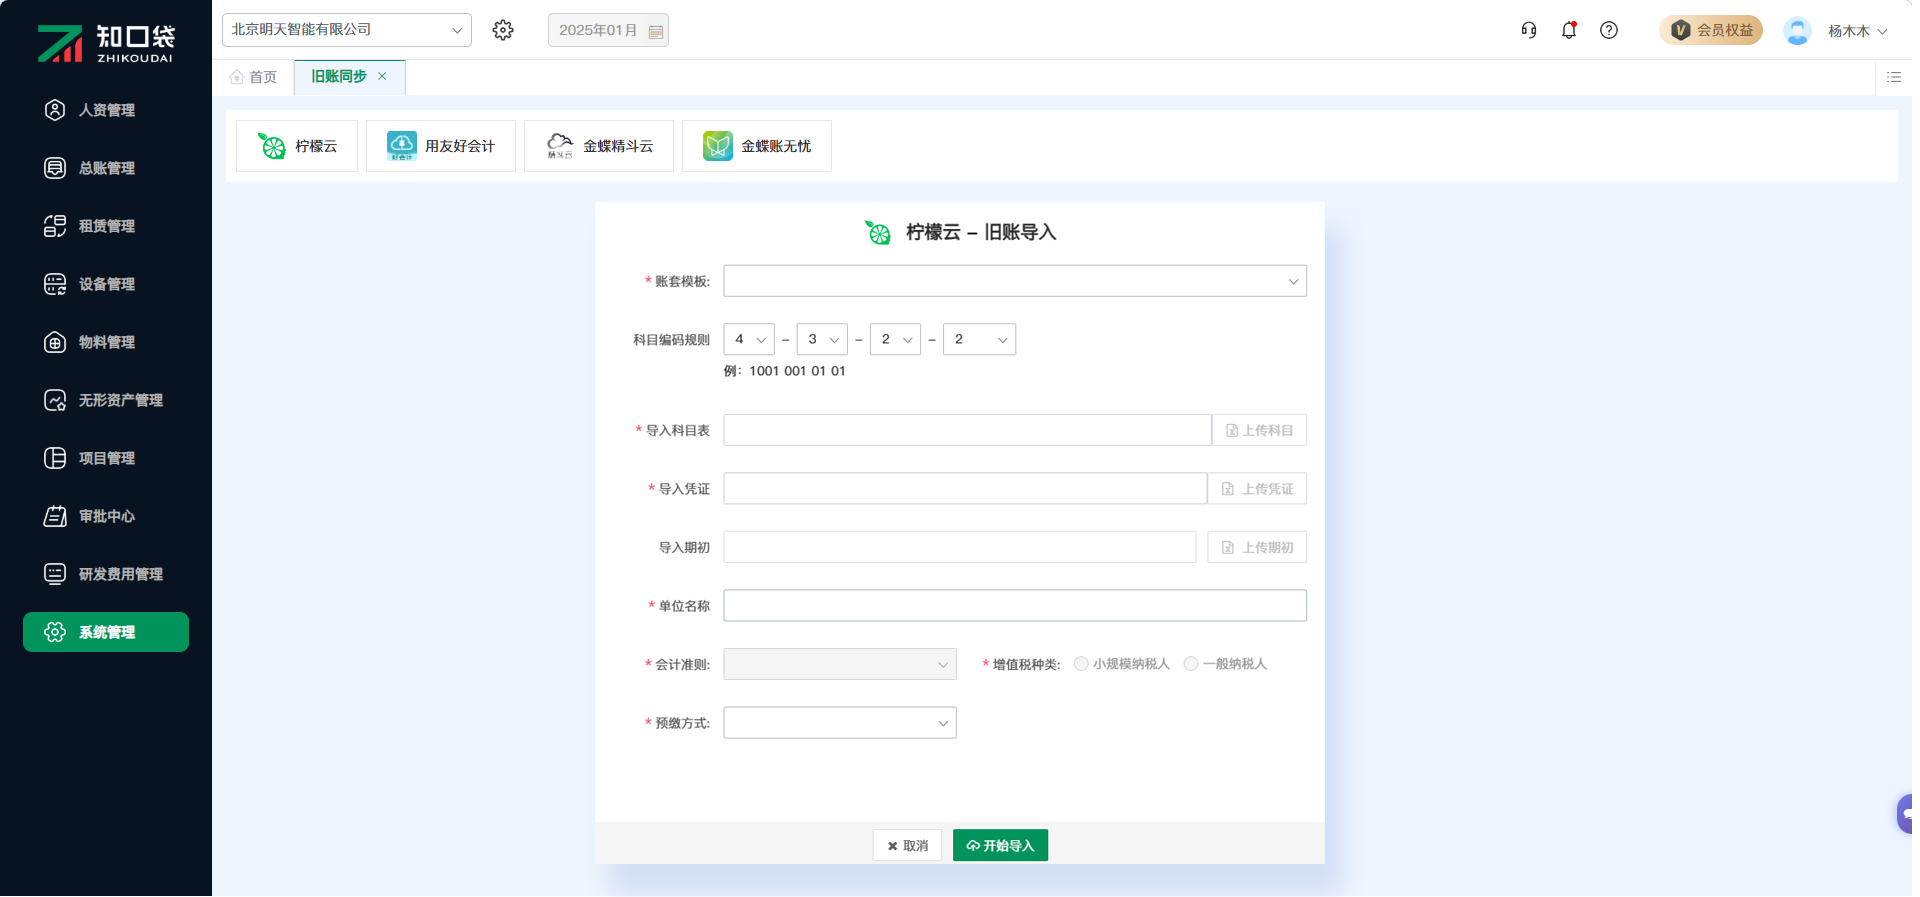Viewport: 1920px width, 897px height.
Task: Click the lemon icon in the dialog title
Action: [x=878, y=232]
